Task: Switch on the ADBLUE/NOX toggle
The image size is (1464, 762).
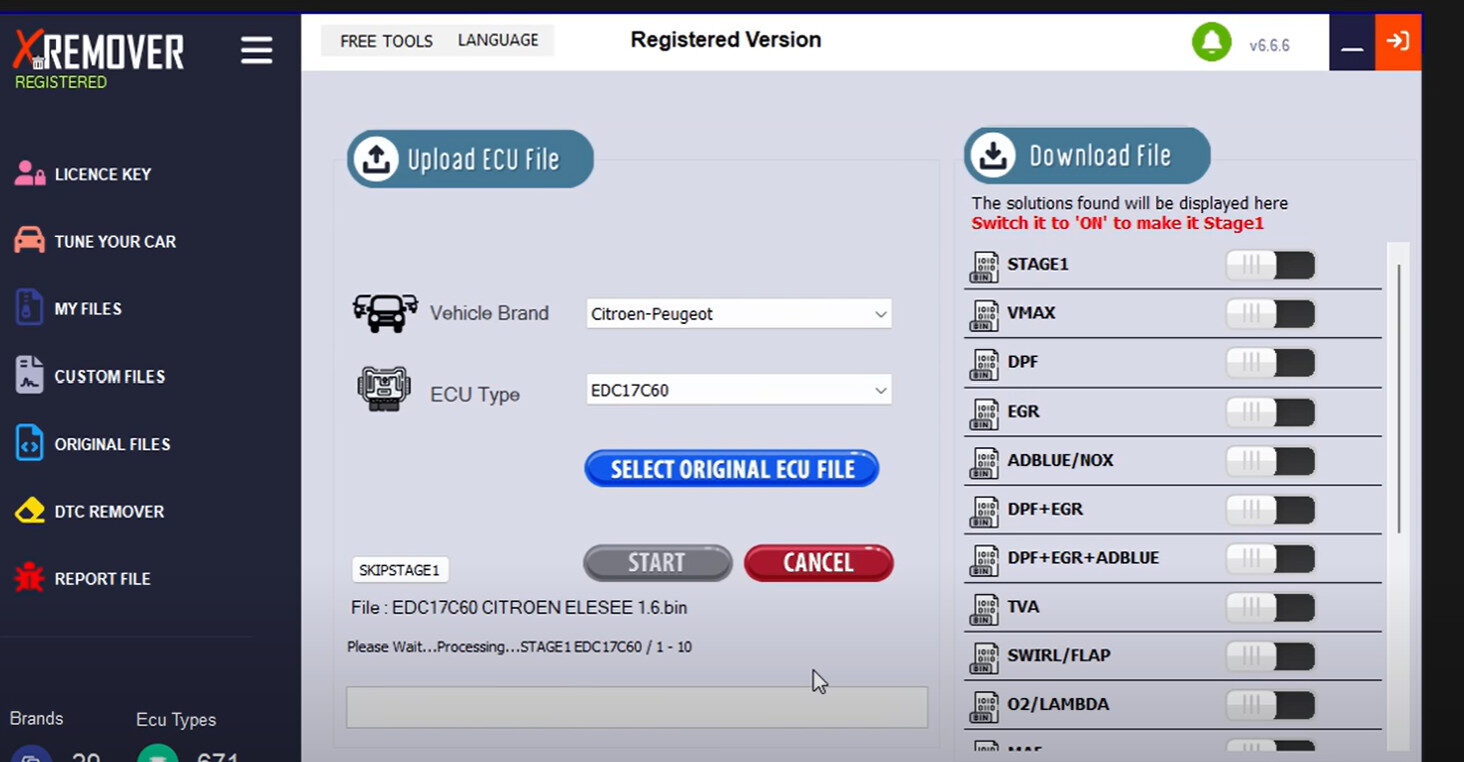Action: click(1270, 461)
